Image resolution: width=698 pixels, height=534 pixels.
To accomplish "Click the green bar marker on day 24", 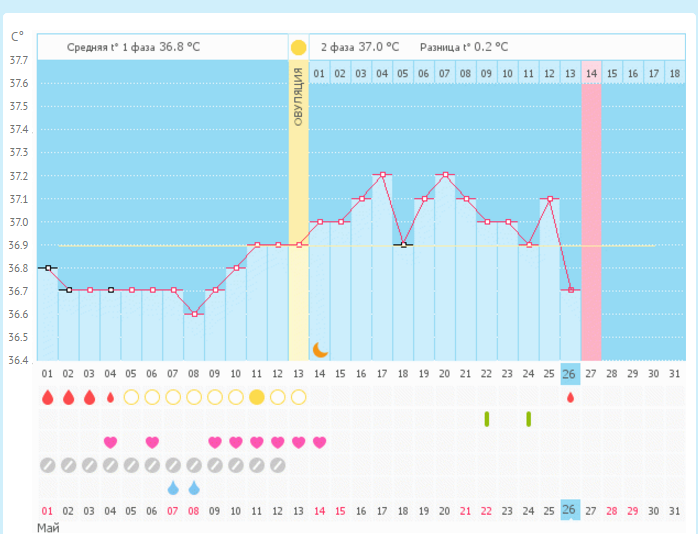I will (529, 419).
